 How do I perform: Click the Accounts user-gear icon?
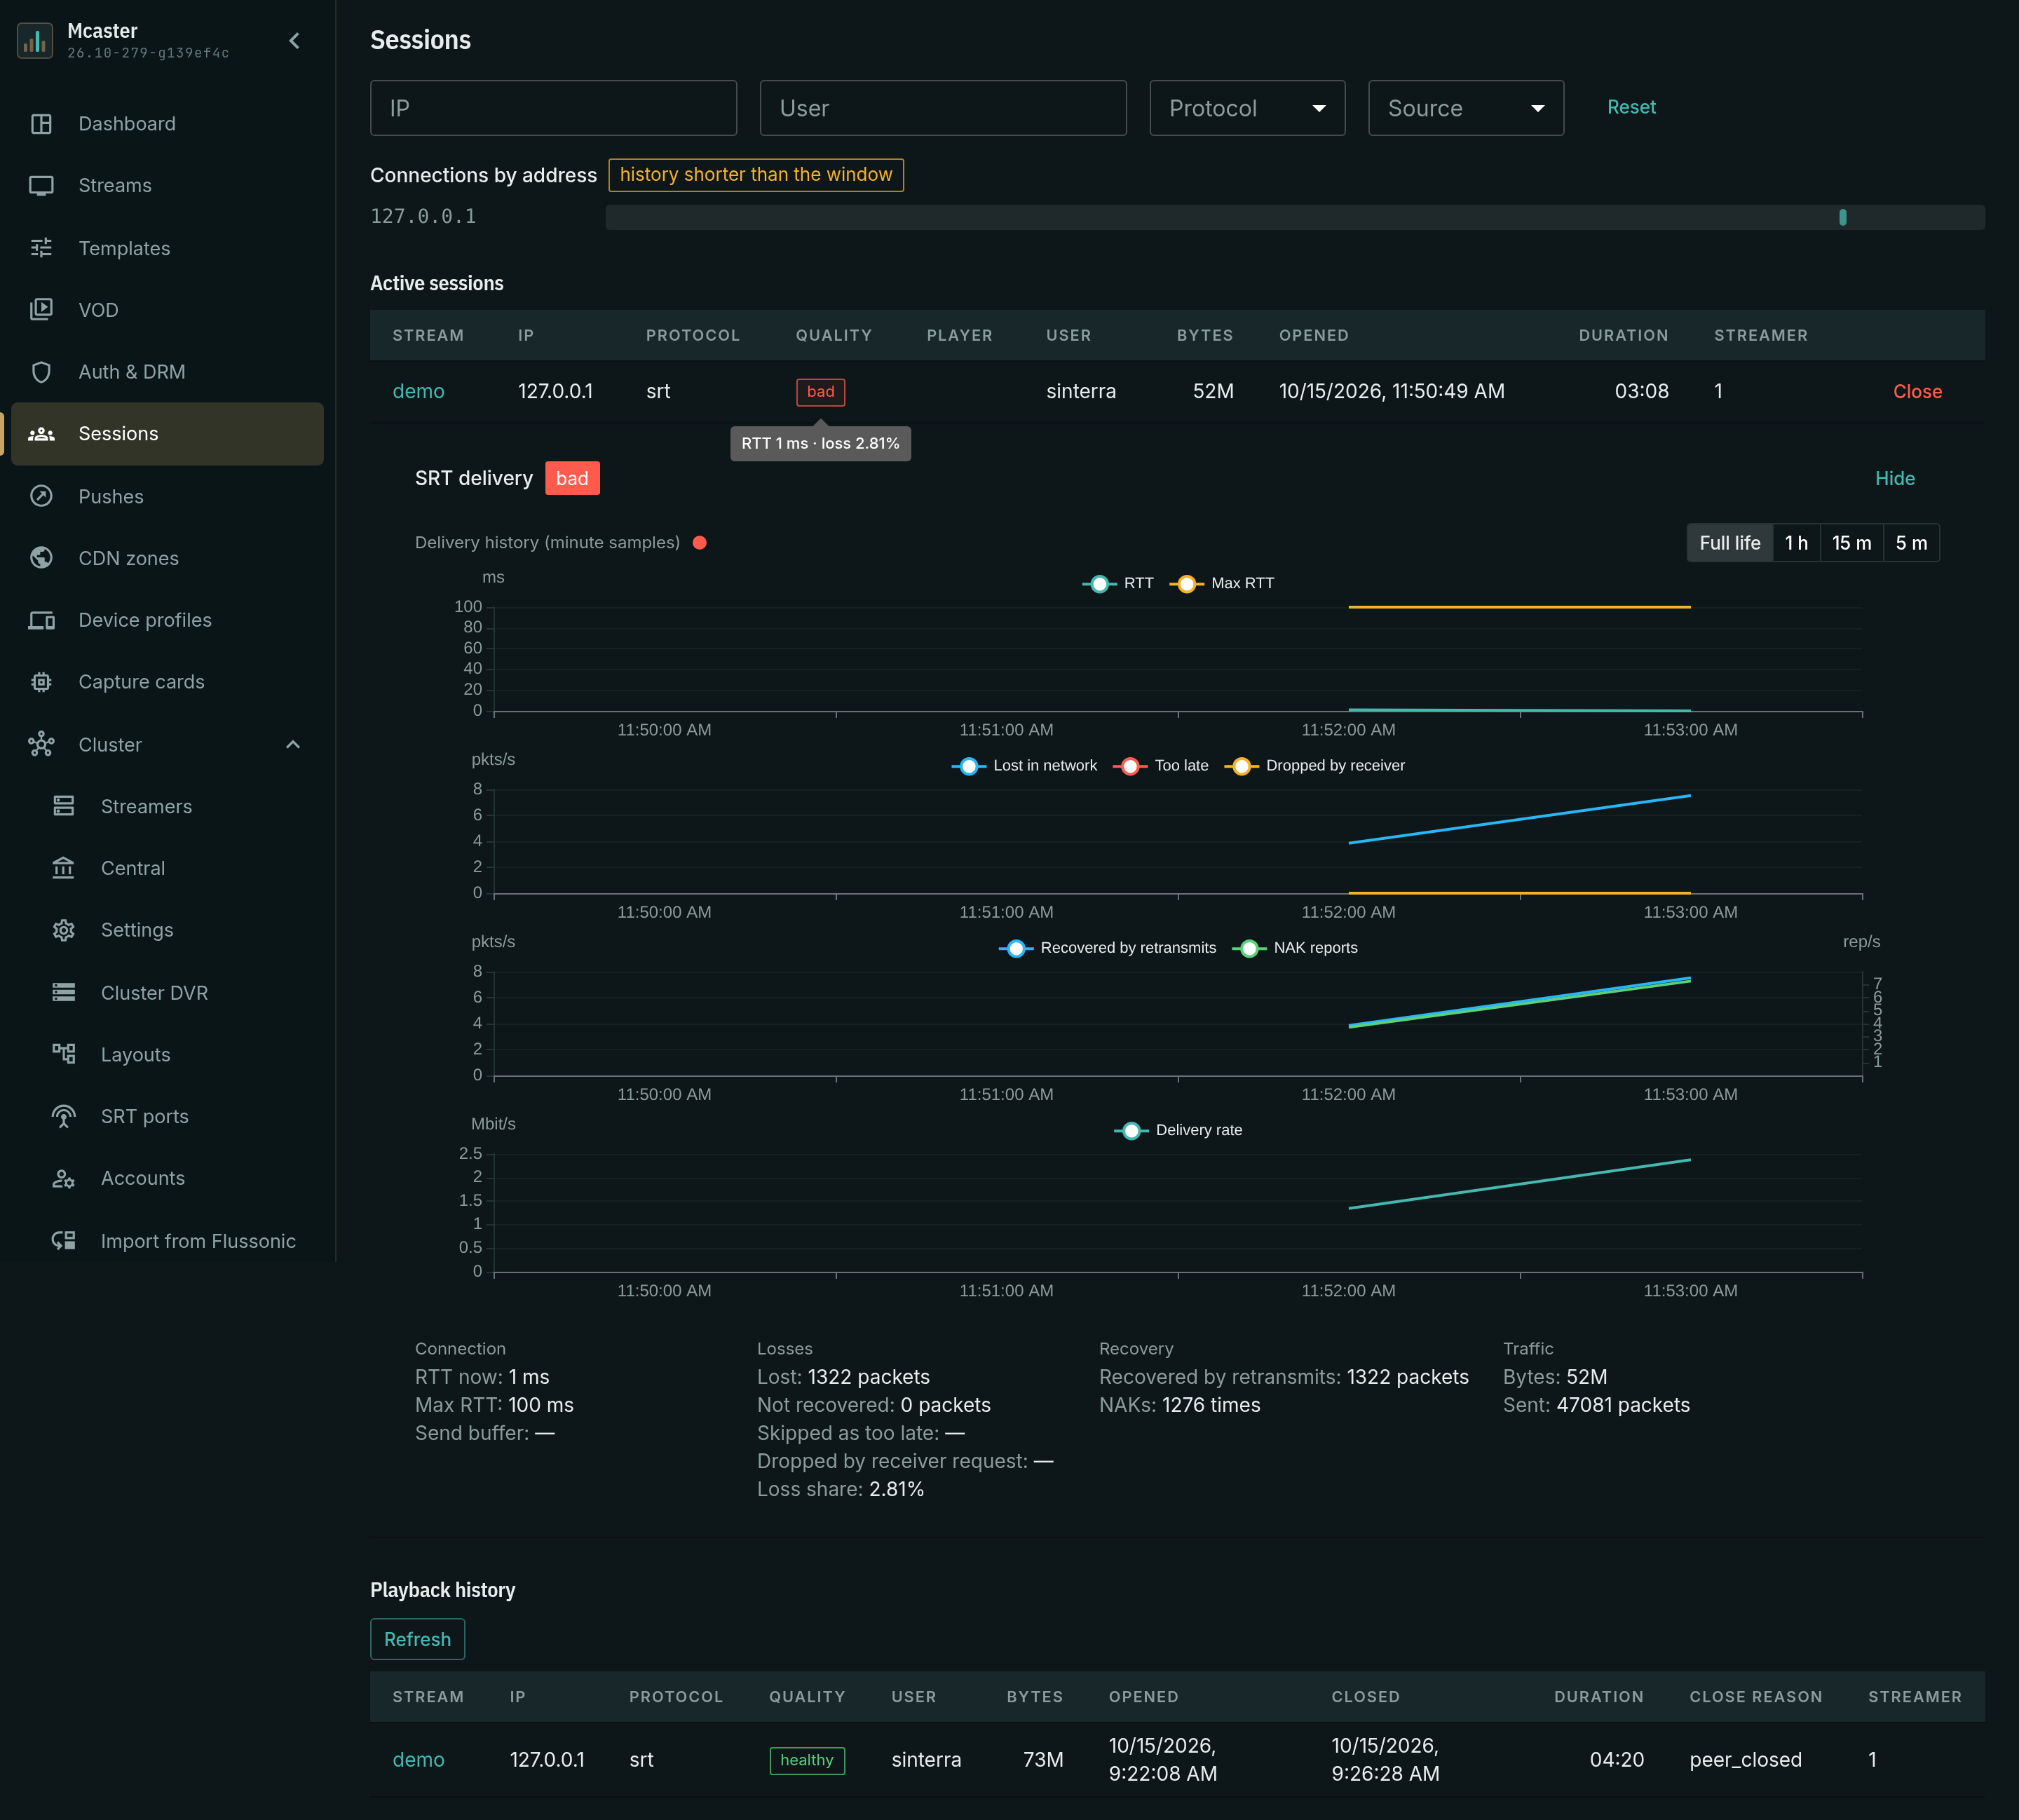[x=63, y=1178]
